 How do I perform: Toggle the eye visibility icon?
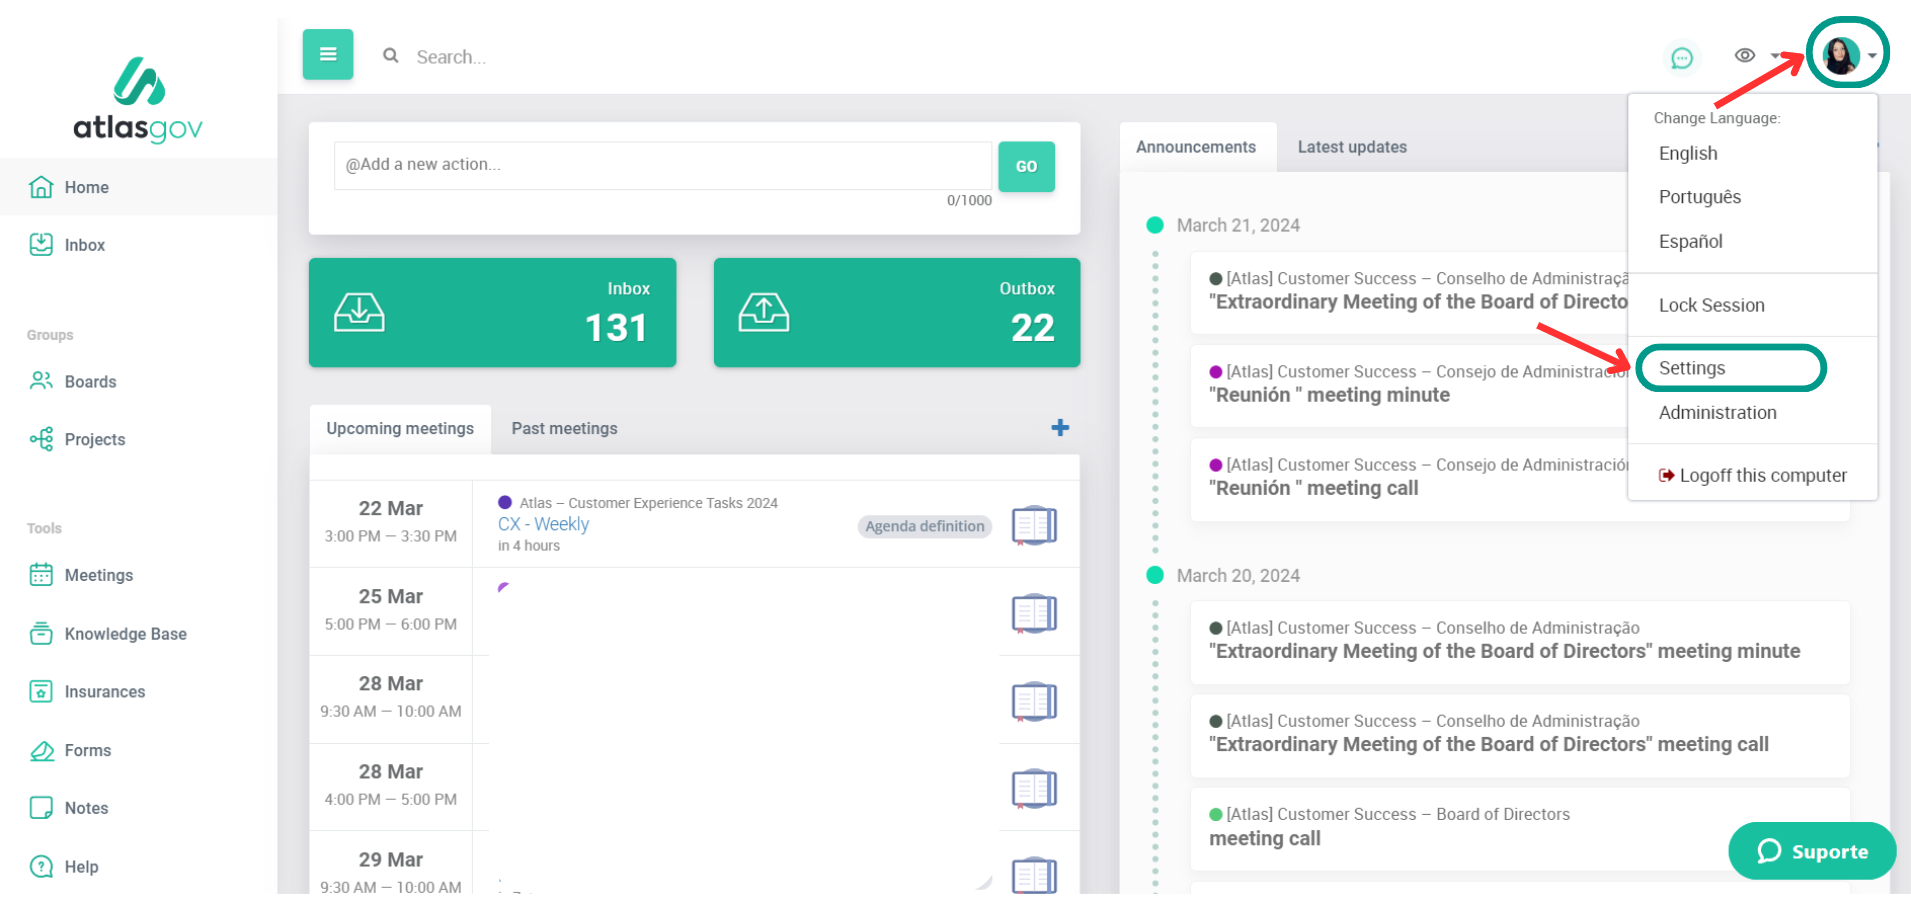[1744, 56]
